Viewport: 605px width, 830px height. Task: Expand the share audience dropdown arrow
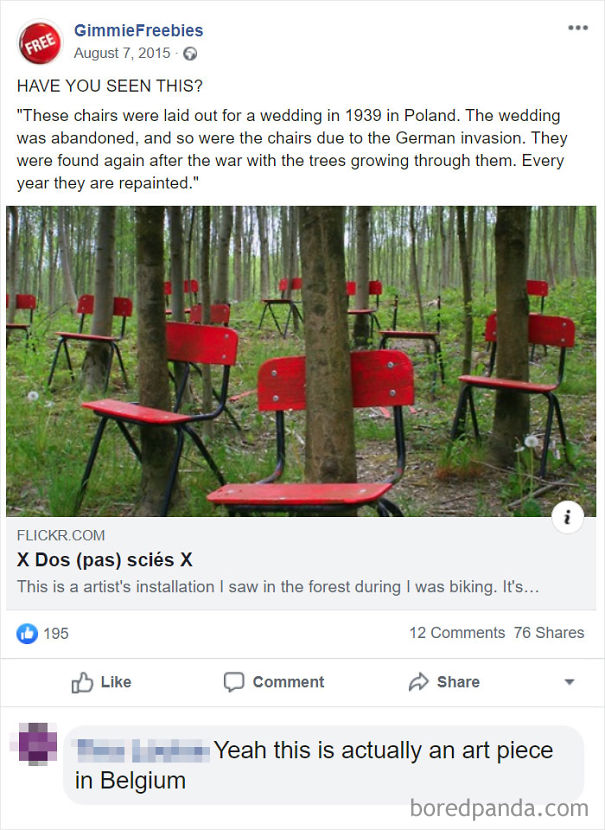pos(570,682)
